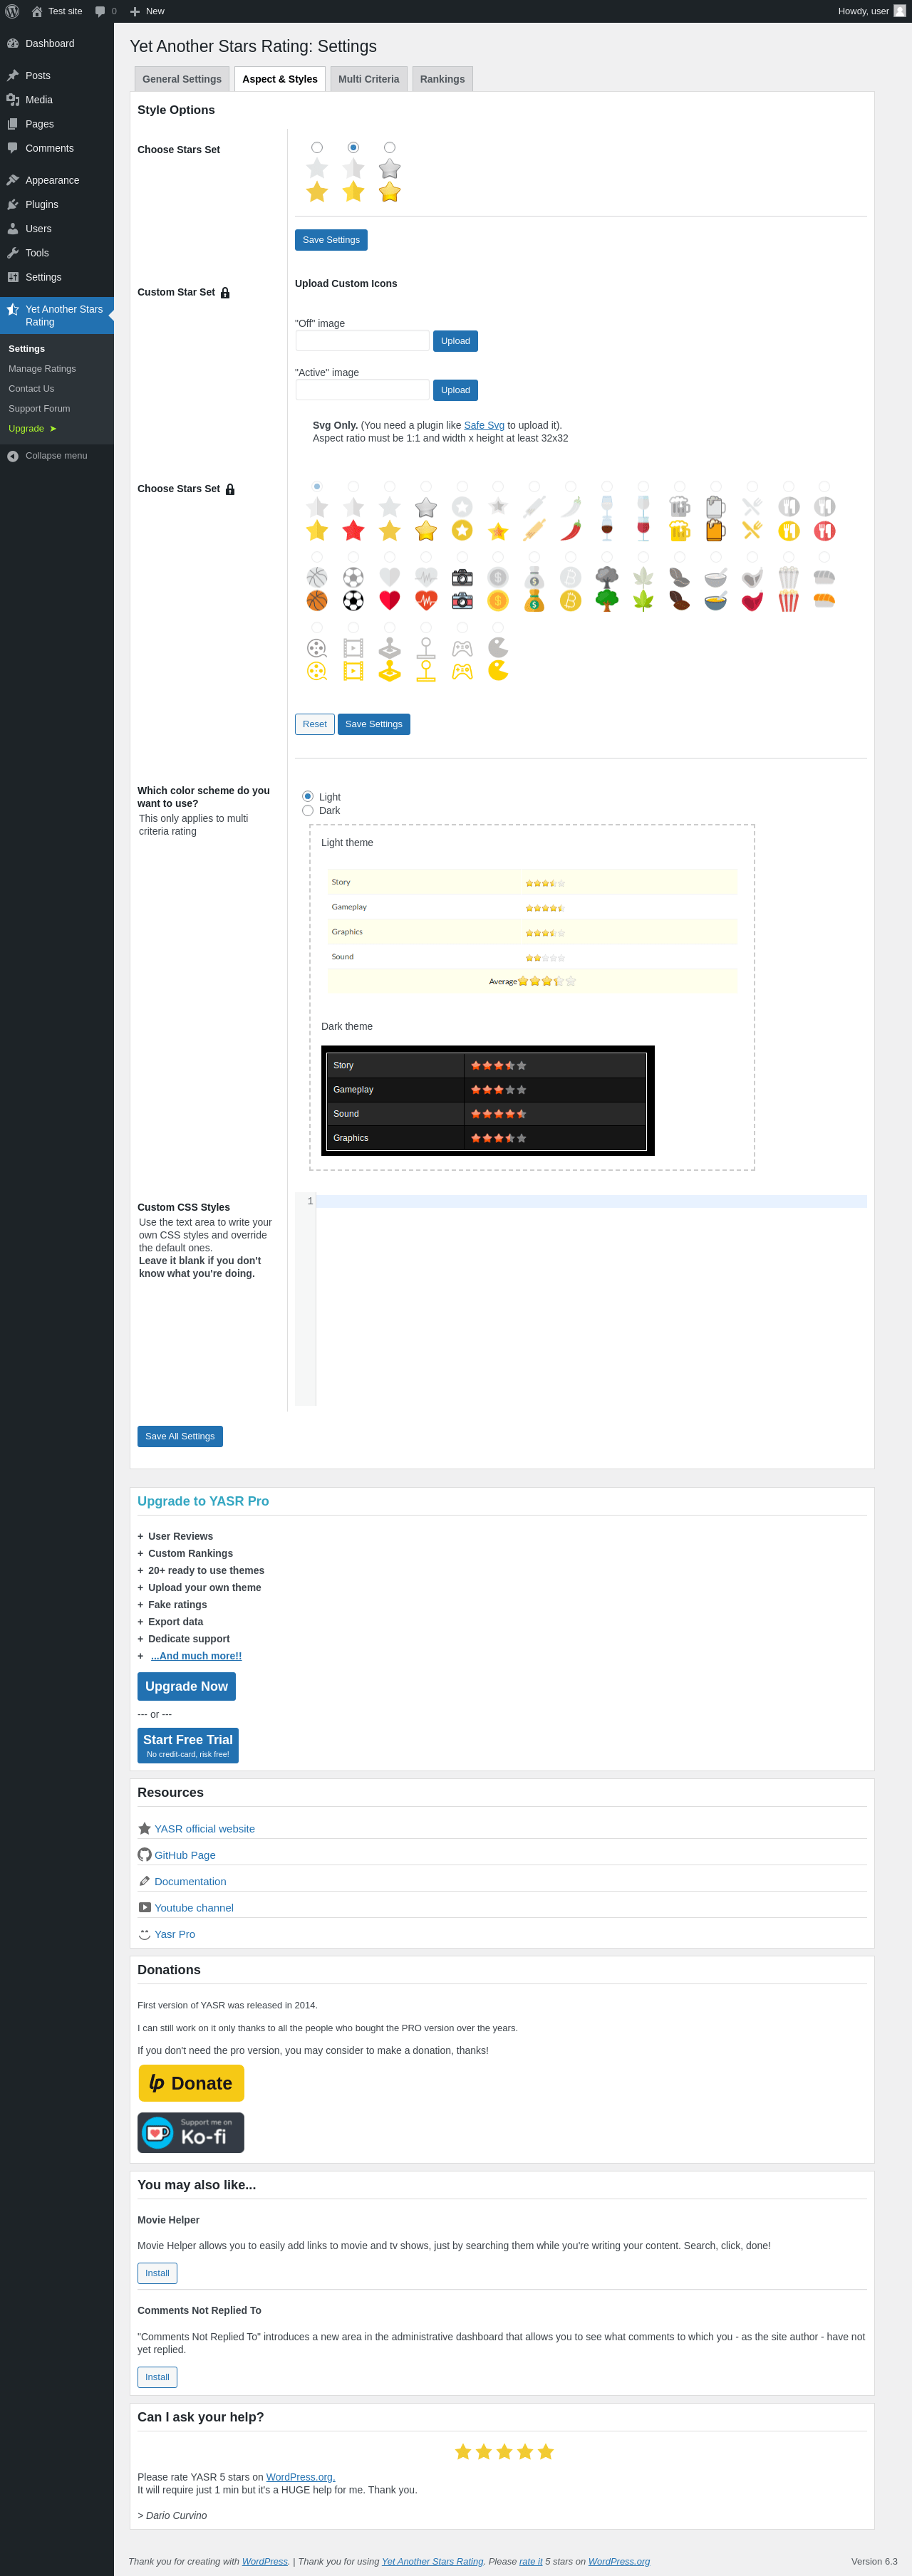Choose the Light color scheme radio
Viewport: 912px width, 2576px height.
[x=308, y=797]
